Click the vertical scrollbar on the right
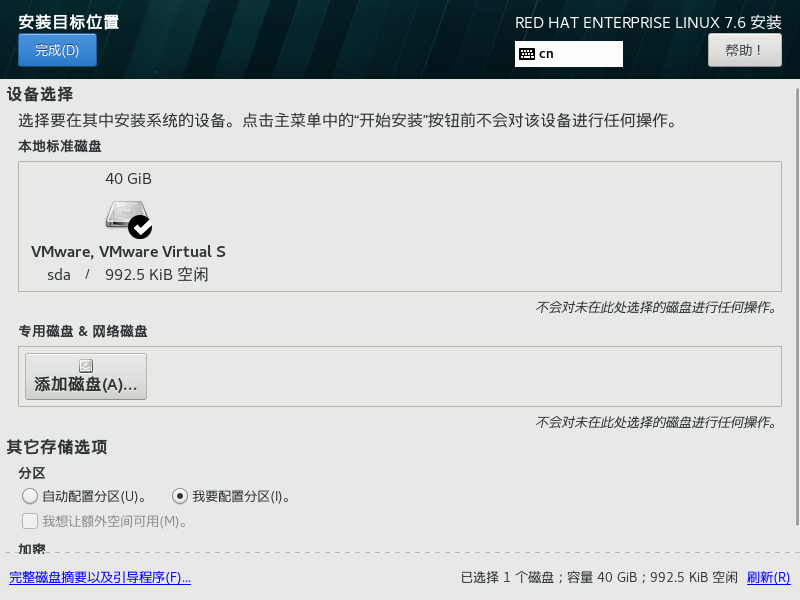 point(797,307)
